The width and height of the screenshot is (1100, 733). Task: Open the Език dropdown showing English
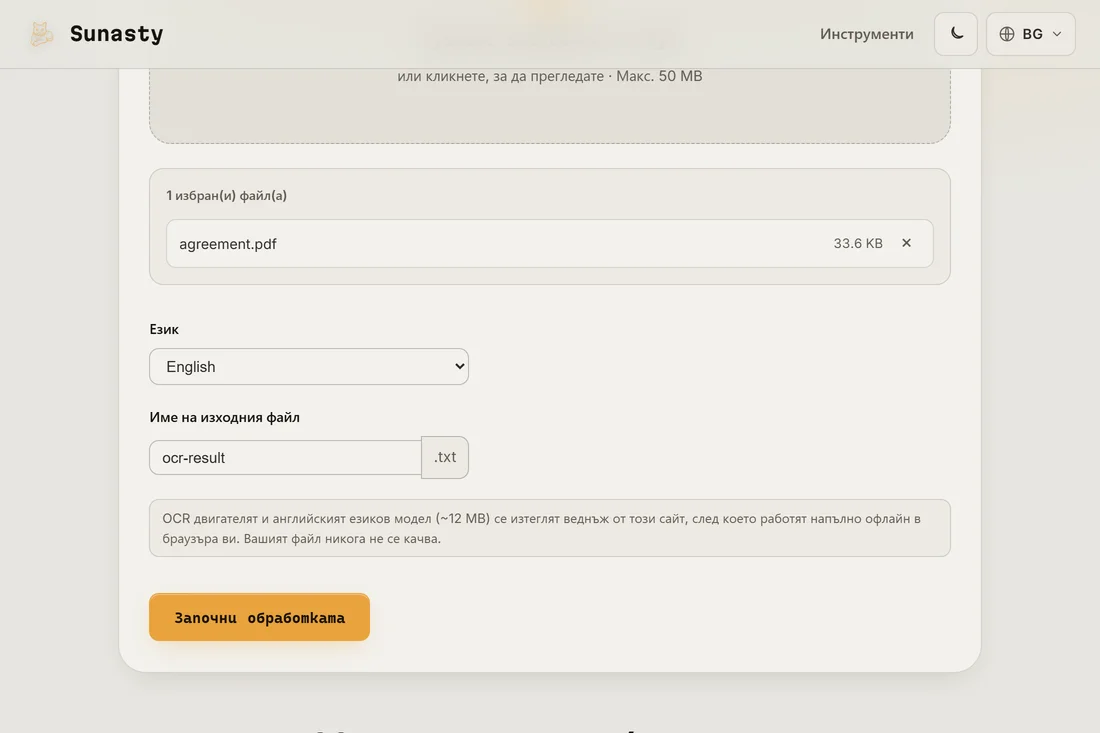click(x=309, y=366)
